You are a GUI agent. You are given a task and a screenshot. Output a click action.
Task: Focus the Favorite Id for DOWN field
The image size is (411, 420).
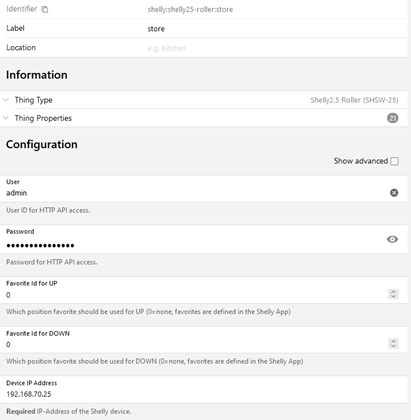[197, 344]
